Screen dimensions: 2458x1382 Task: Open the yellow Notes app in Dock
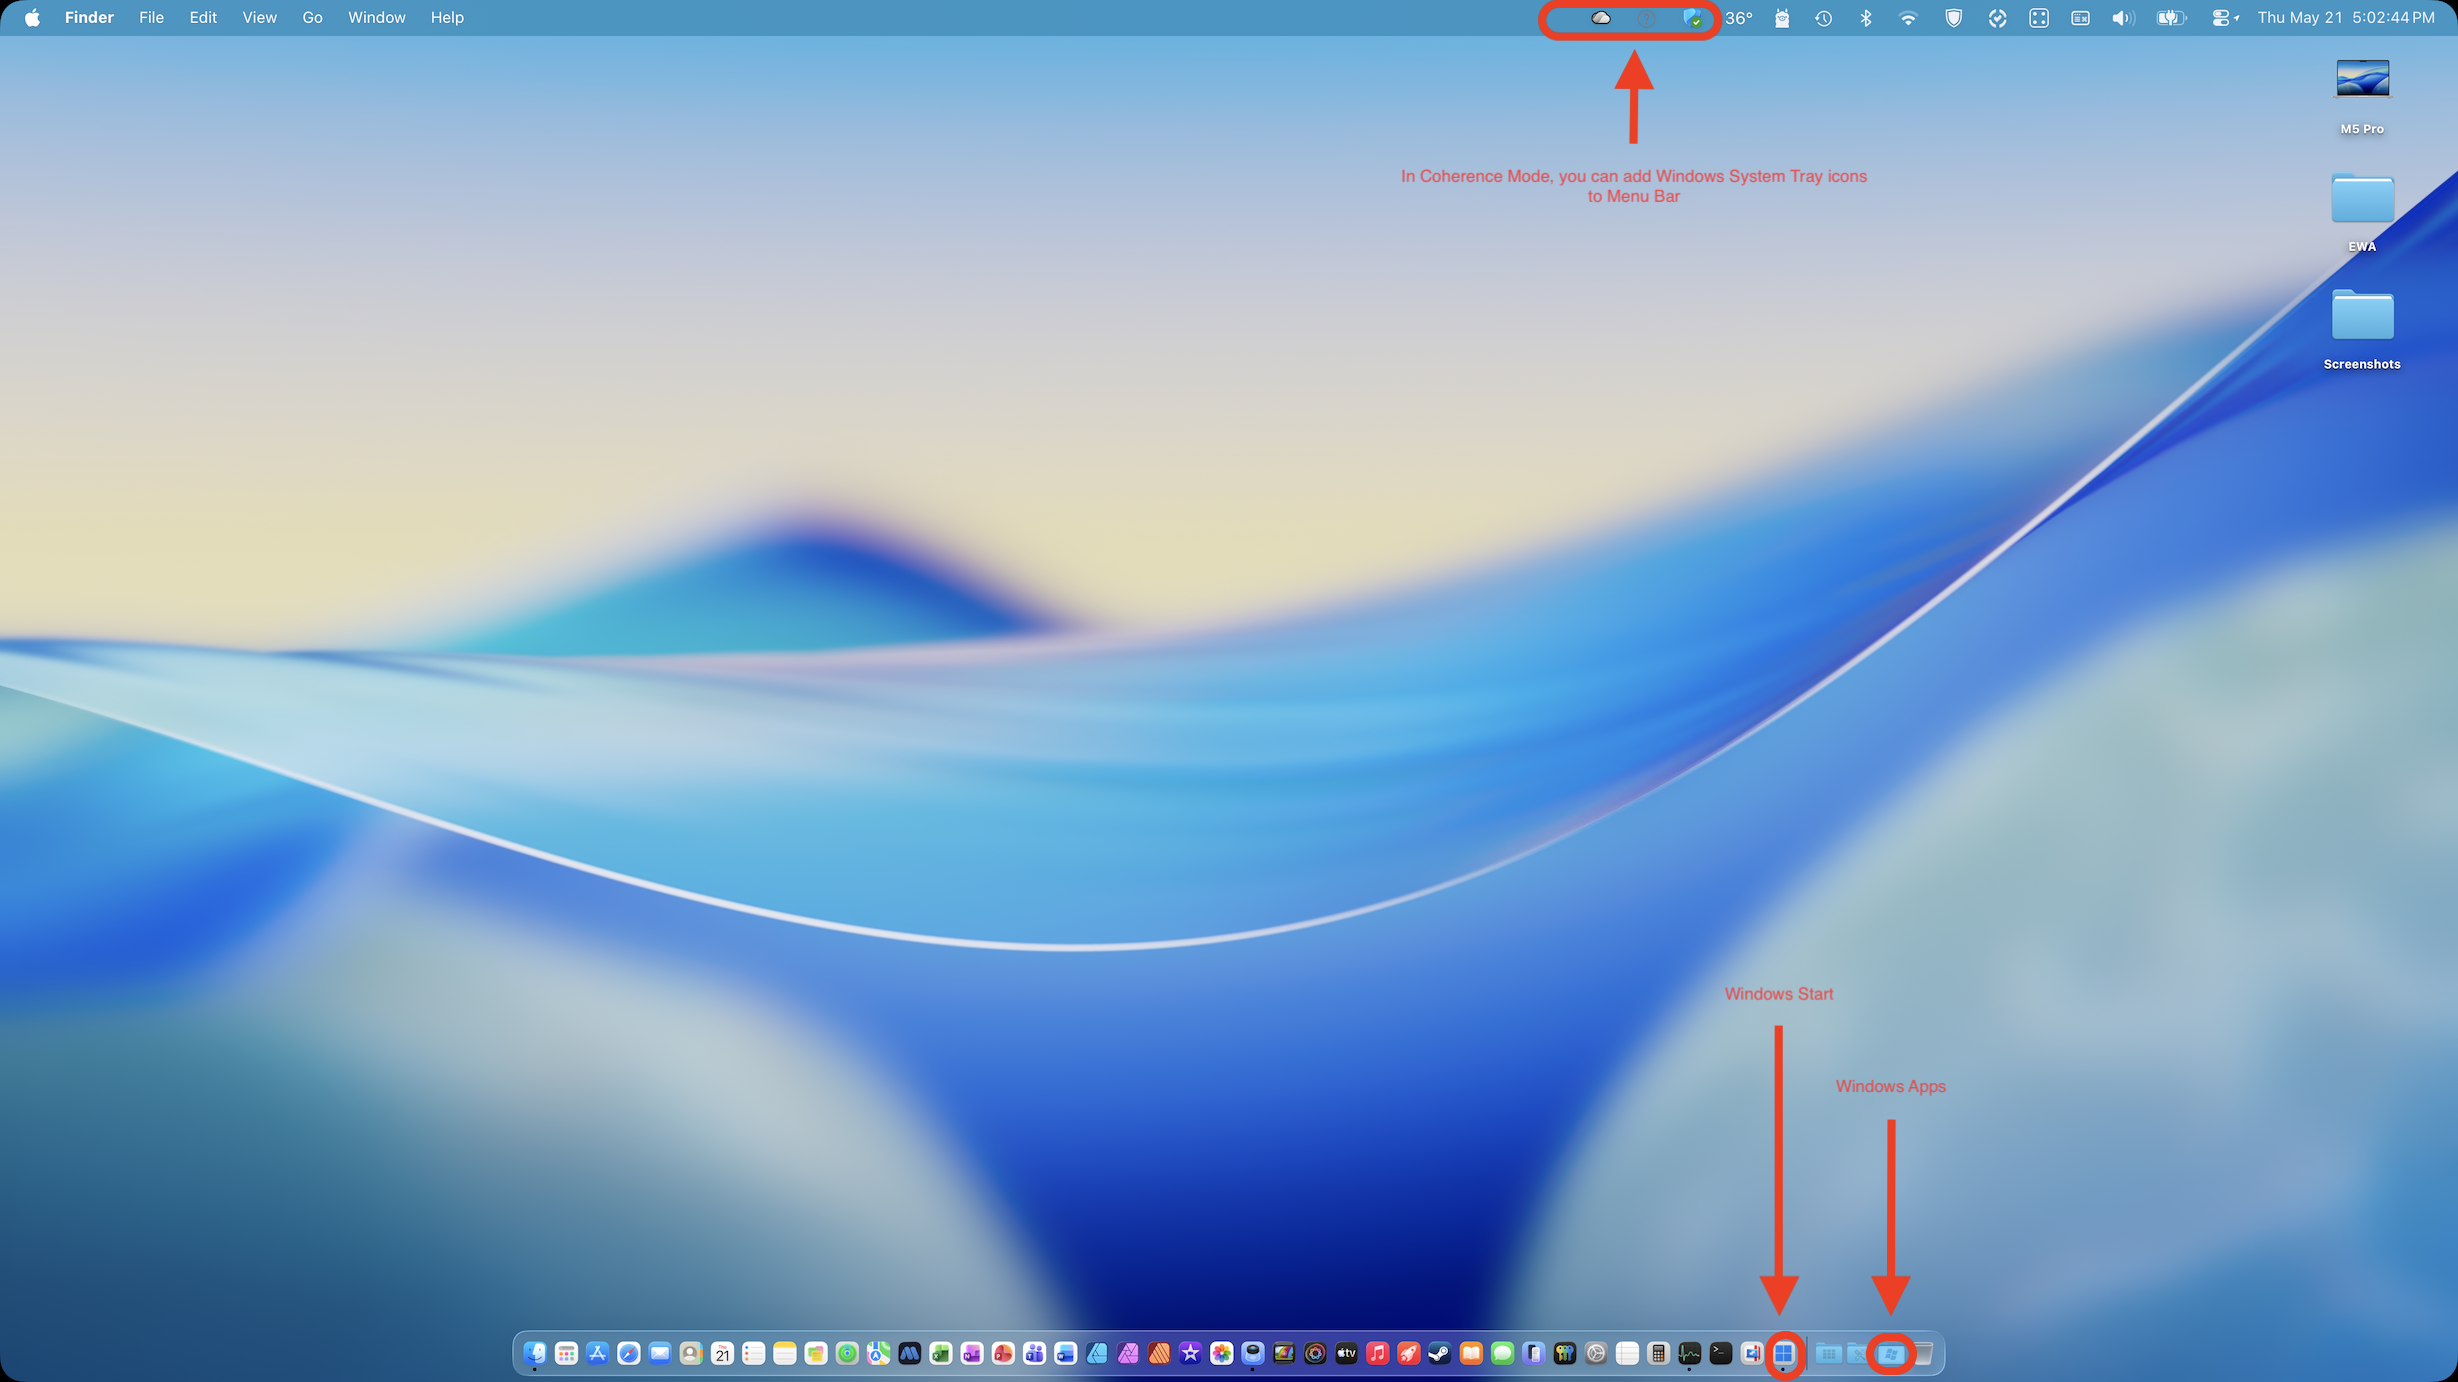click(785, 1353)
